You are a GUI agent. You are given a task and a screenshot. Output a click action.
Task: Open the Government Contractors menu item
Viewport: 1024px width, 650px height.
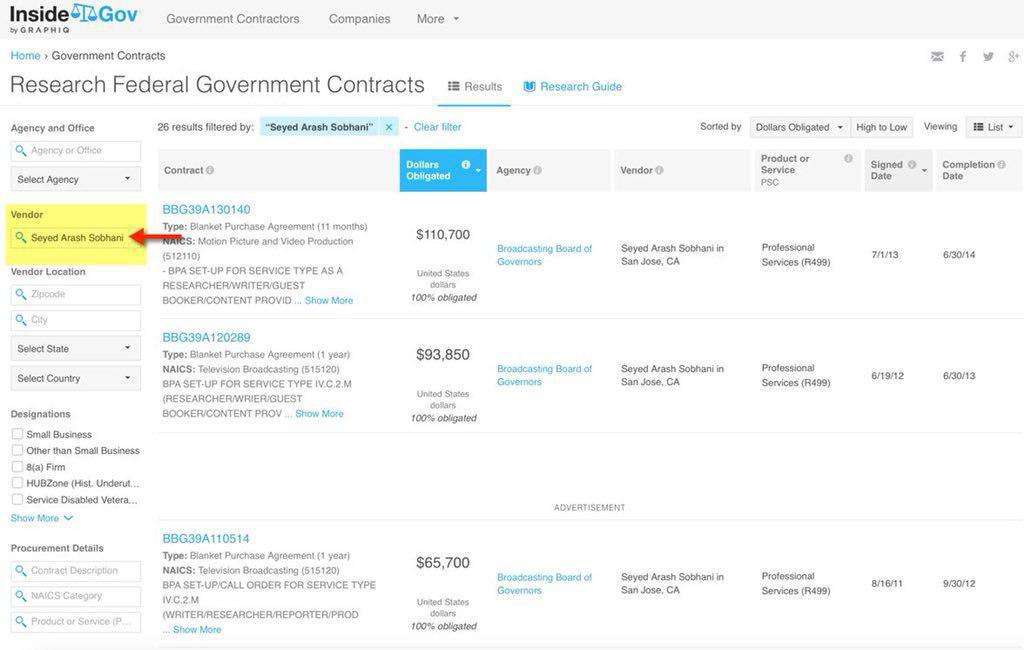(233, 19)
